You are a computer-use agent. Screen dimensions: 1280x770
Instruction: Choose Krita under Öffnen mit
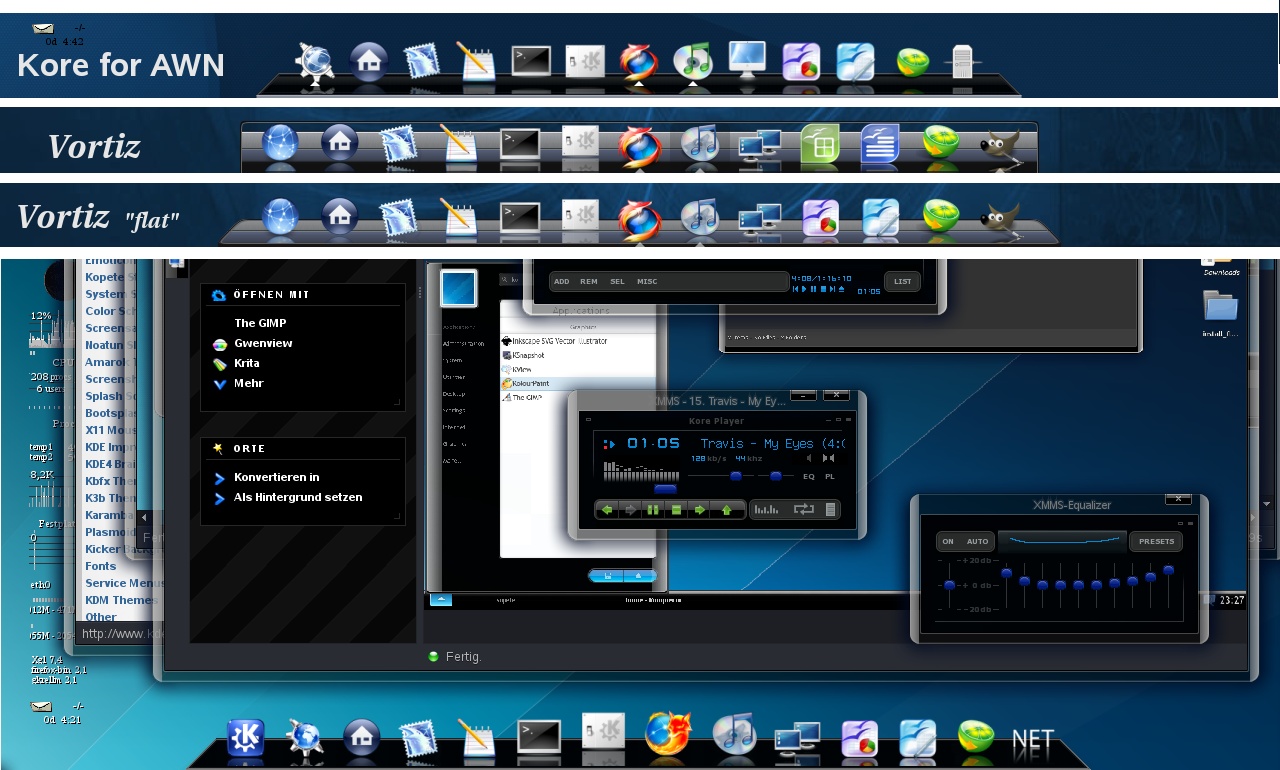coord(247,363)
